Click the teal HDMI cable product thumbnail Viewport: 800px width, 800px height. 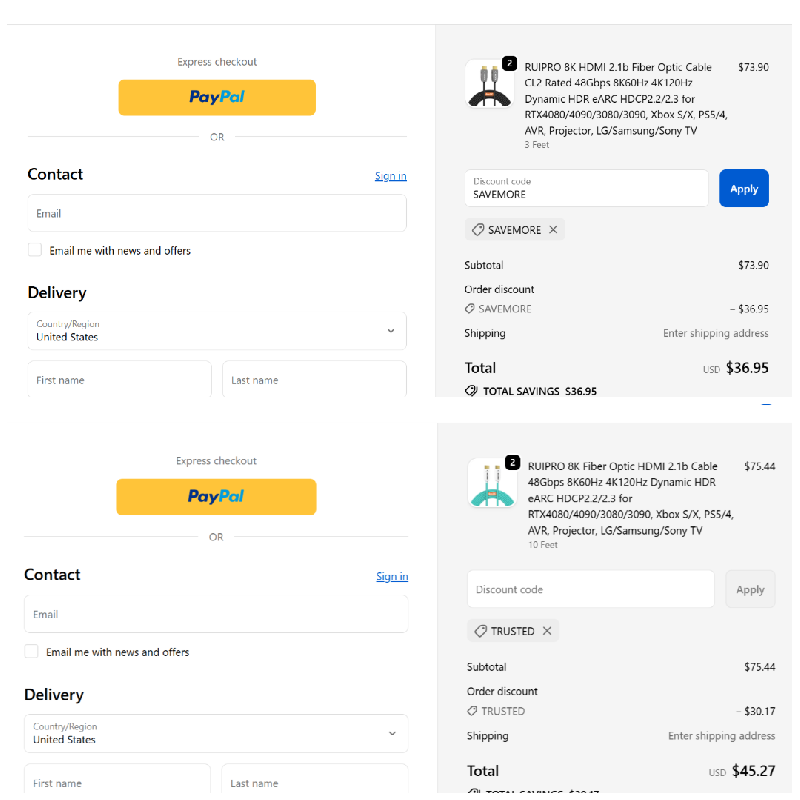coord(492,485)
